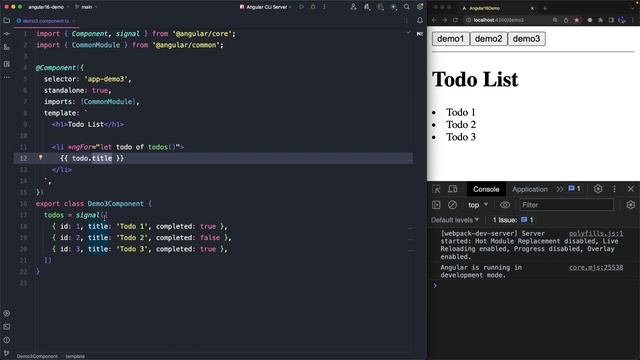Open the structure tool window icon
This screenshot has height=360, width=640.
pos(7,48)
